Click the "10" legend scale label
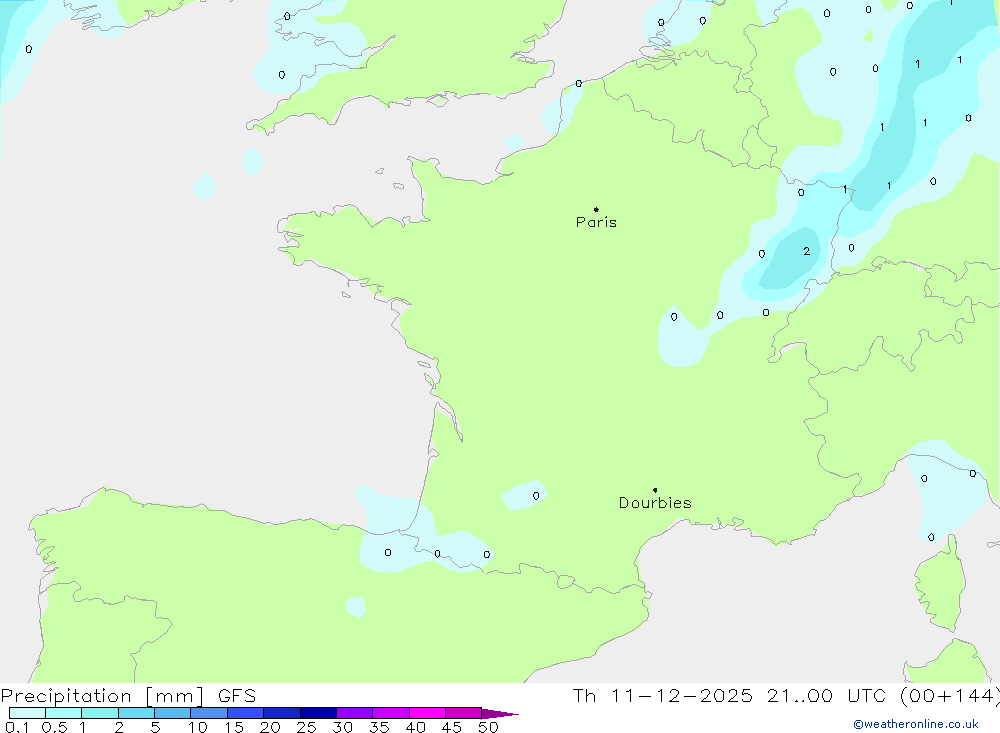This screenshot has width=1000, height=733. click(198, 727)
